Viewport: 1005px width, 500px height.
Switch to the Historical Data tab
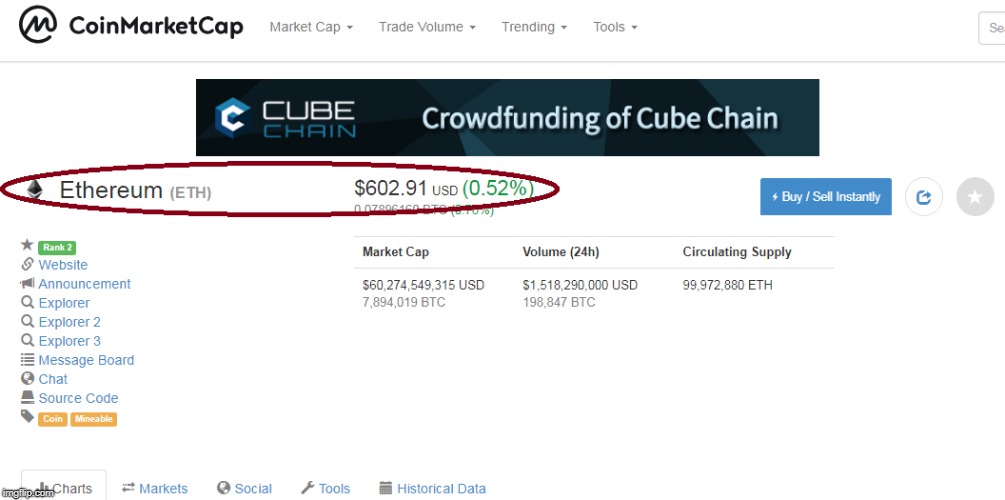click(x=432, y=488)
